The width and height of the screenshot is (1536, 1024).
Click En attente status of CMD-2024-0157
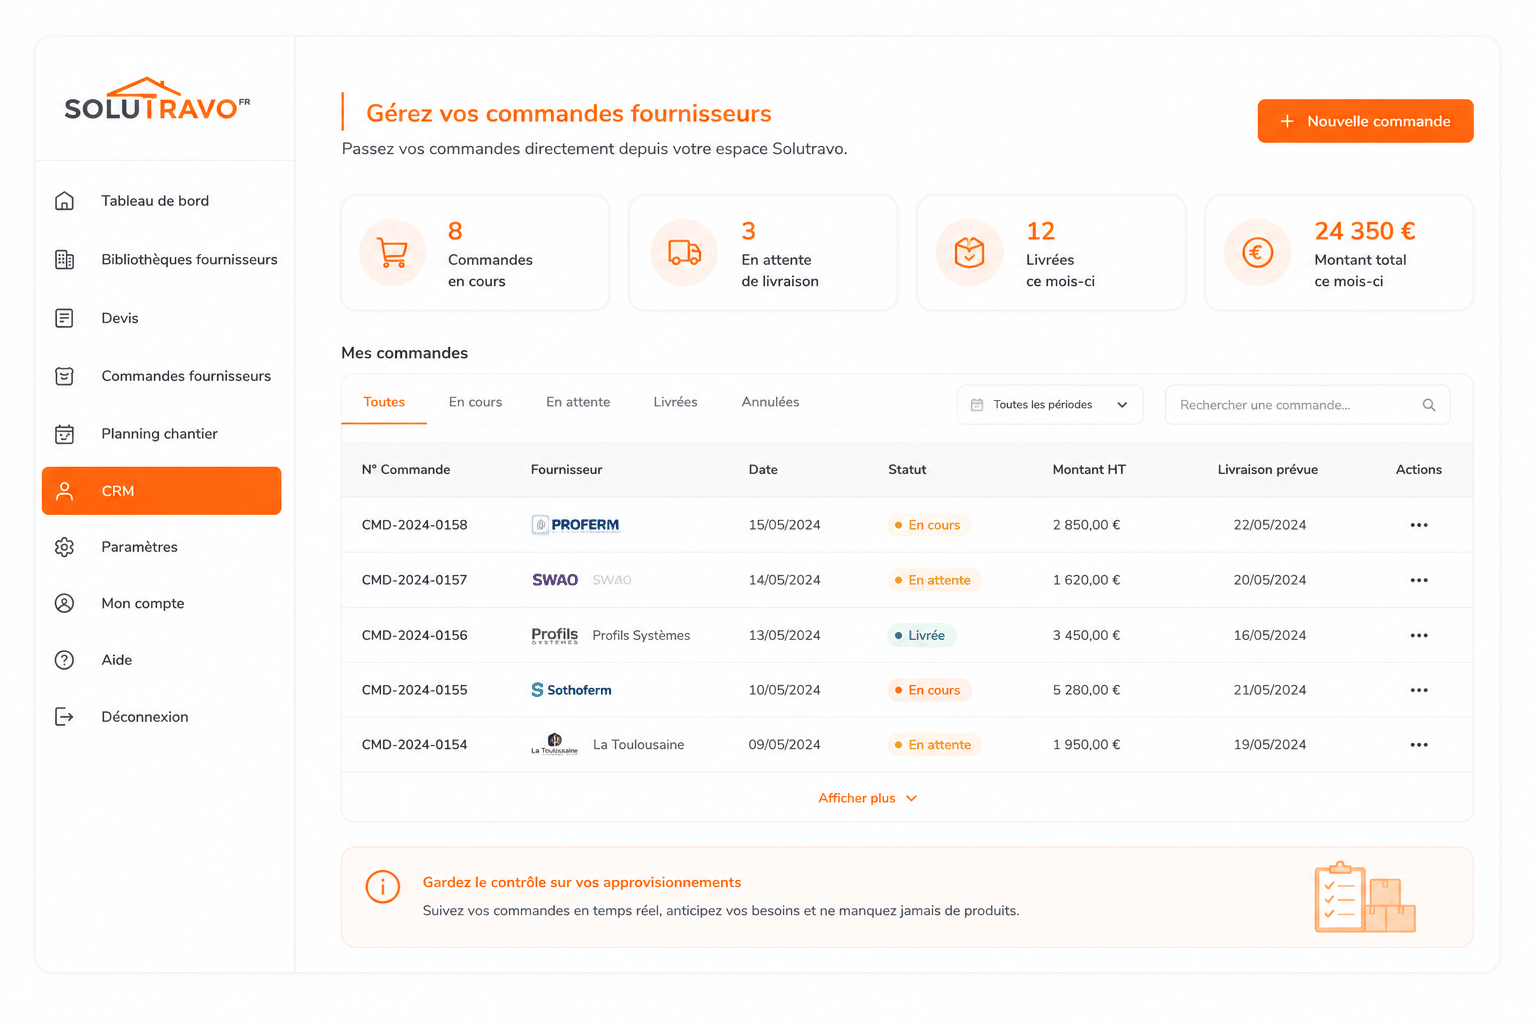pyautogui.click(x=934, y=580)
